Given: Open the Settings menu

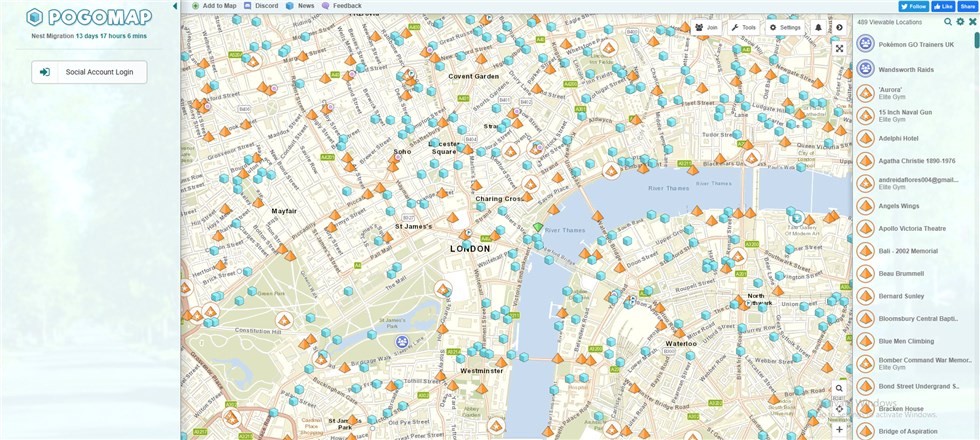Looking at the screenshot, I should pyautogui.click(x=784, y=28).
